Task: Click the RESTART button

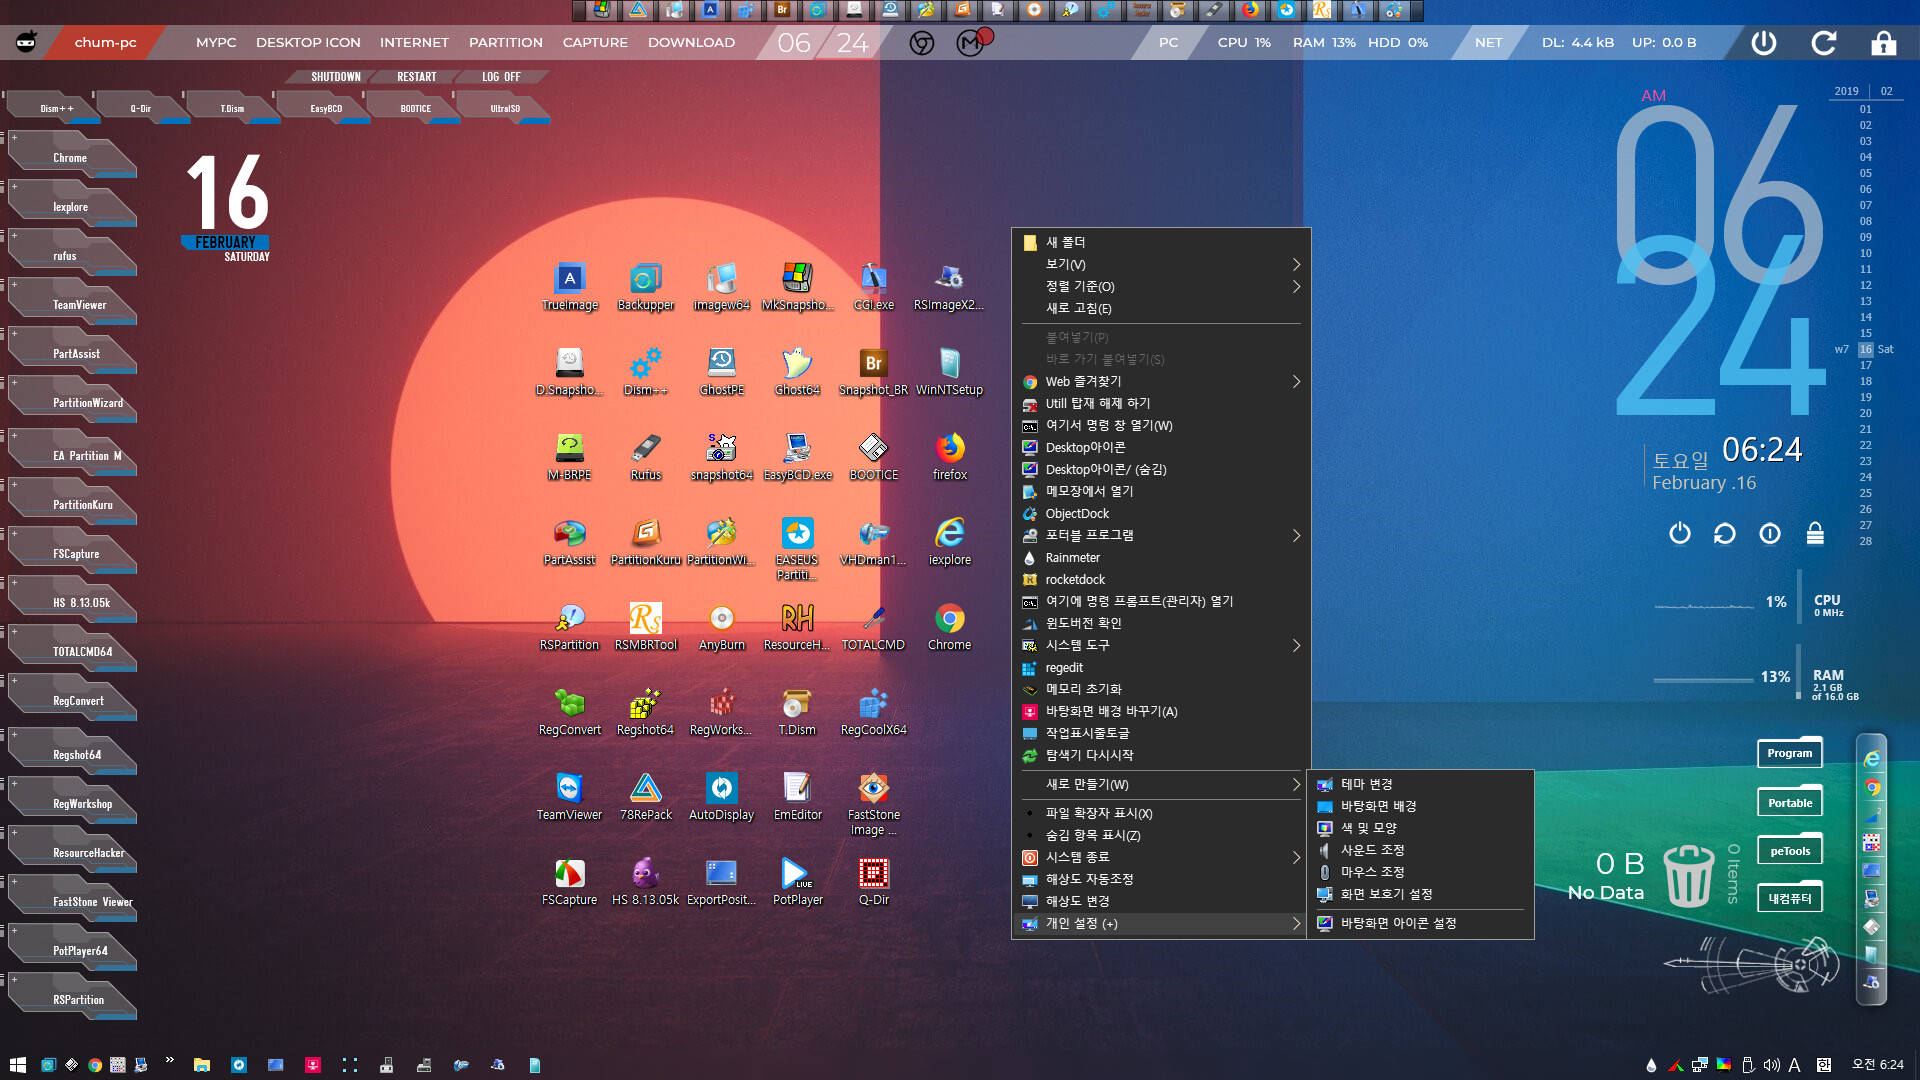Action: coord(416,76)
